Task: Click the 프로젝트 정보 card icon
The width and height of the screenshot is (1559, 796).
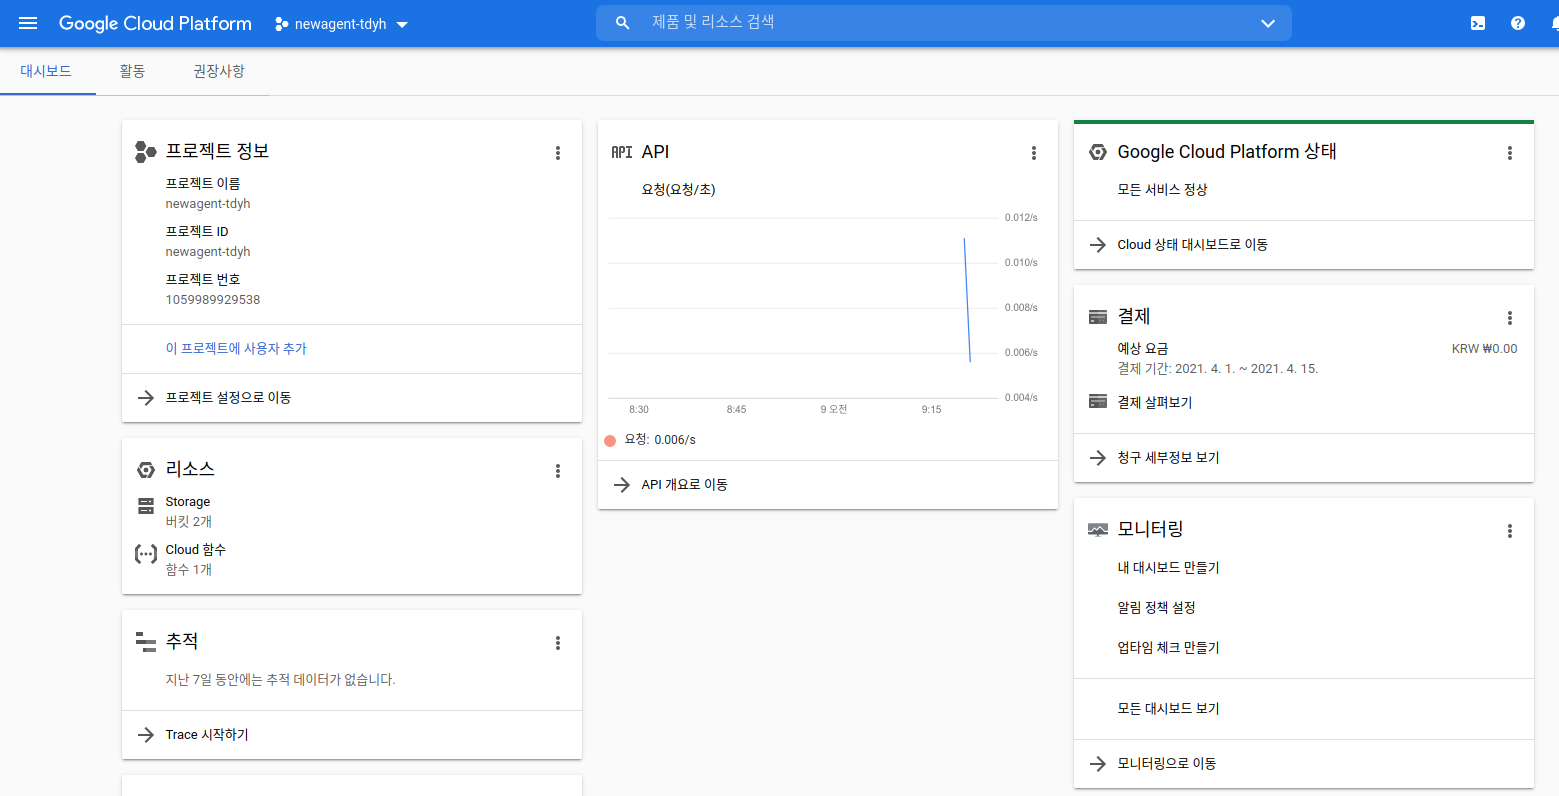Action: tap(146, 152)
